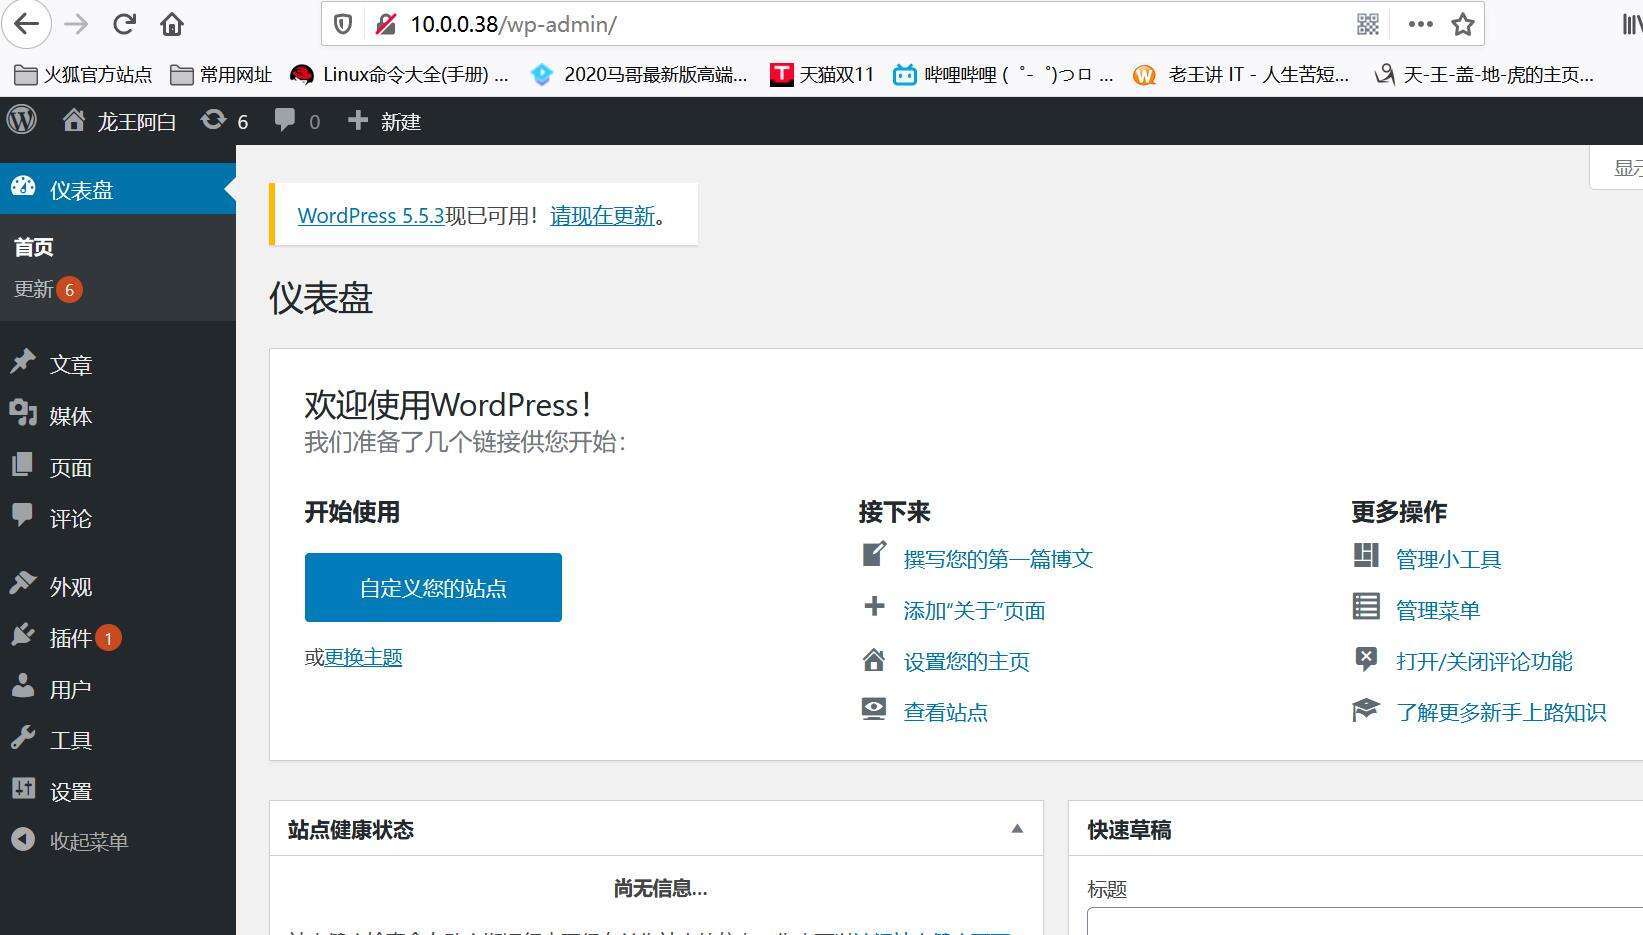This screenshot has width=1643, height=935.
Task: Open the 2020马哥最新版高端 bookmark
Action: 639,74
